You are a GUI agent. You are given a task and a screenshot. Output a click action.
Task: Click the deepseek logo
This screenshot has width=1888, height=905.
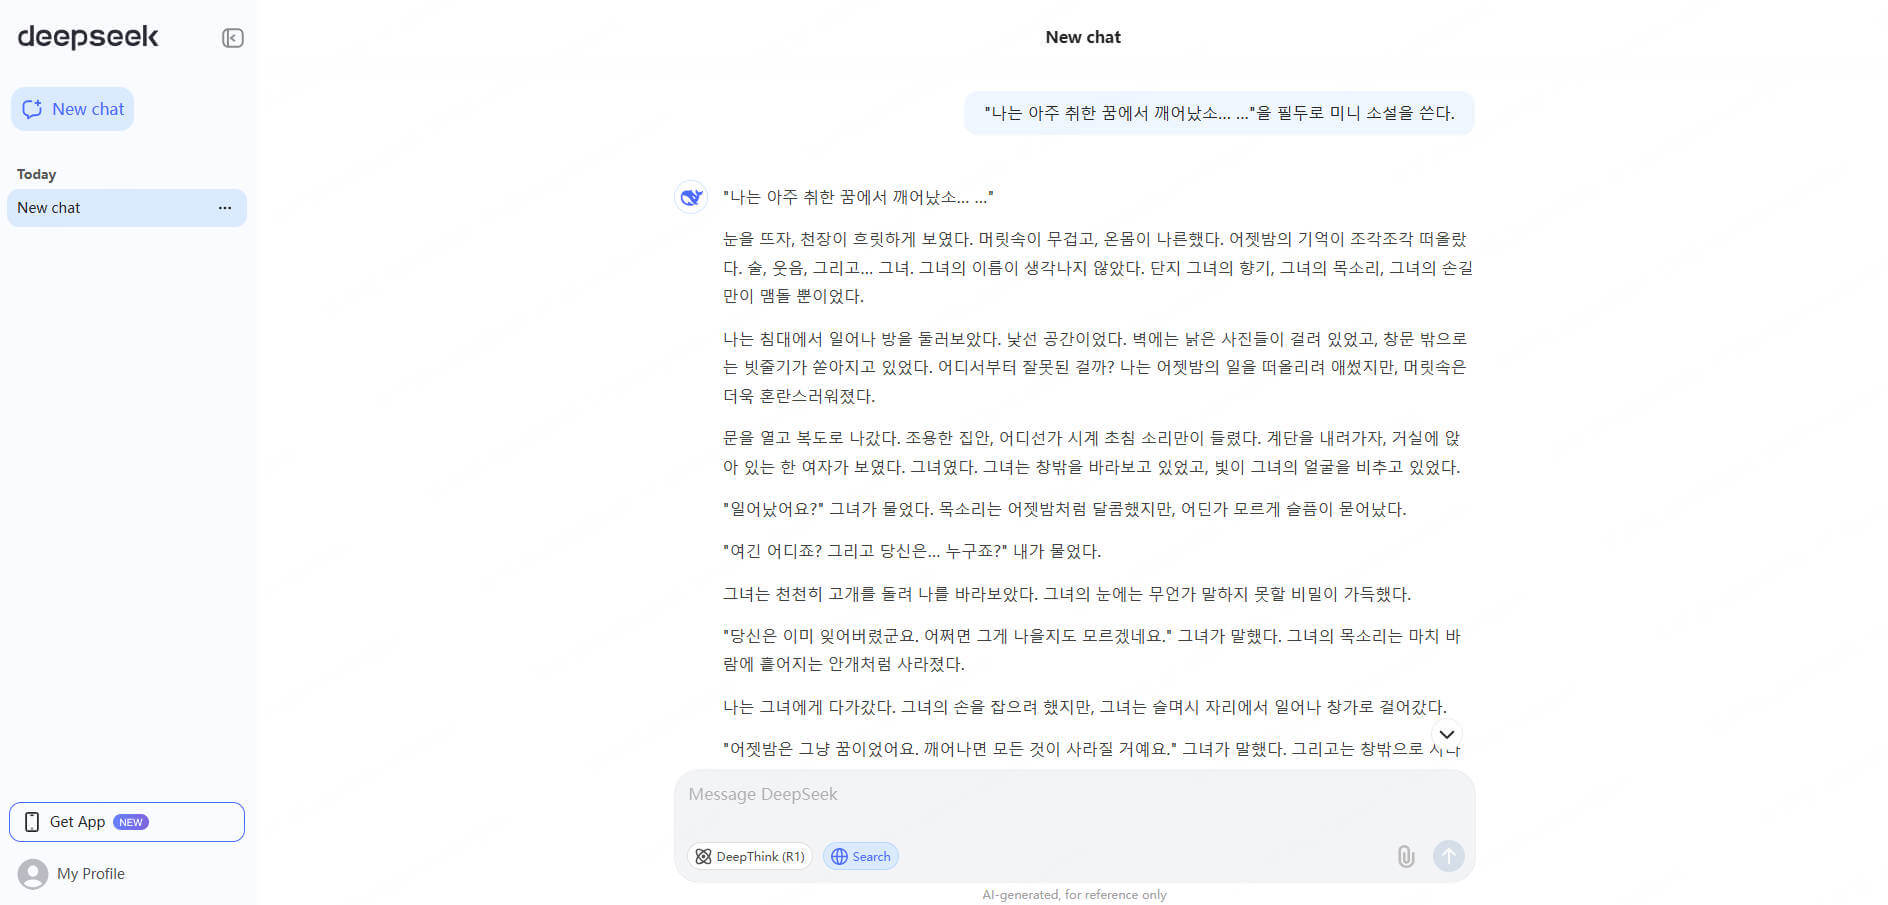click(88, 37)
